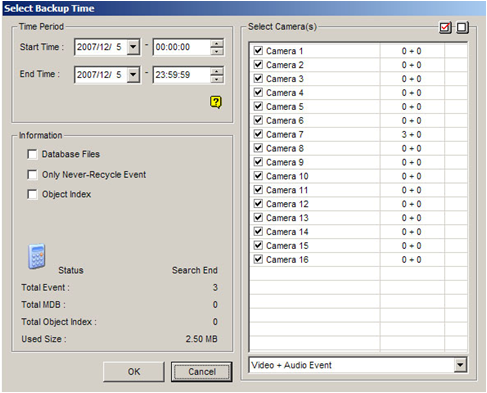Click the deselect all cameras icon
This screenshot has height=393, width=487.
462,28
